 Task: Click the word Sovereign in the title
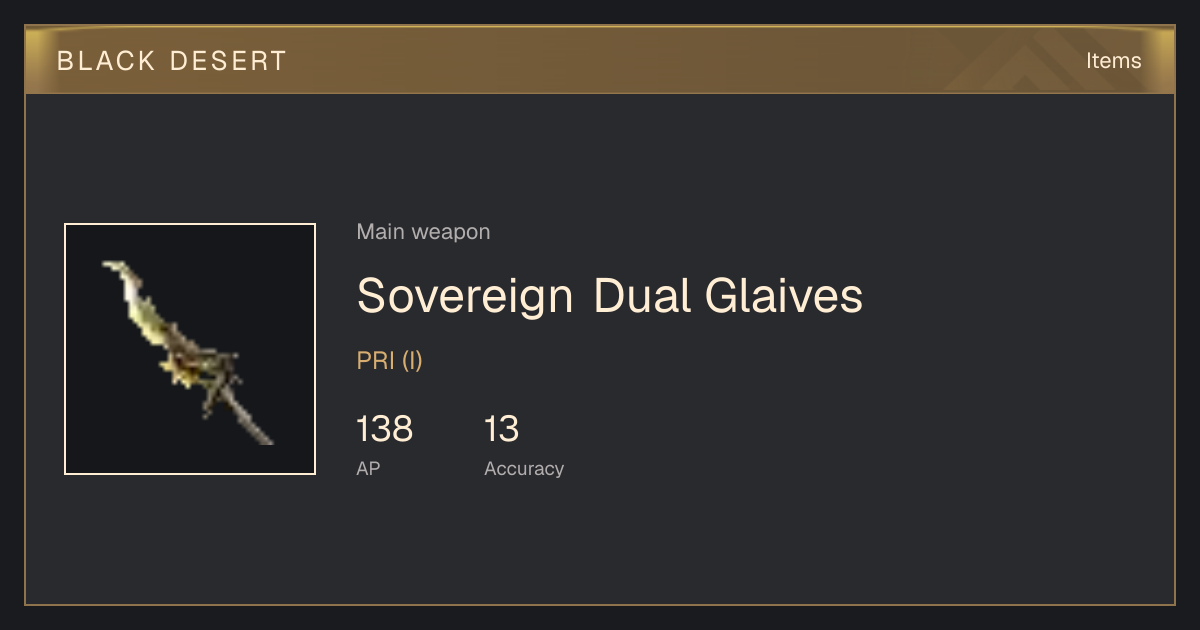[x=465, y=296]
